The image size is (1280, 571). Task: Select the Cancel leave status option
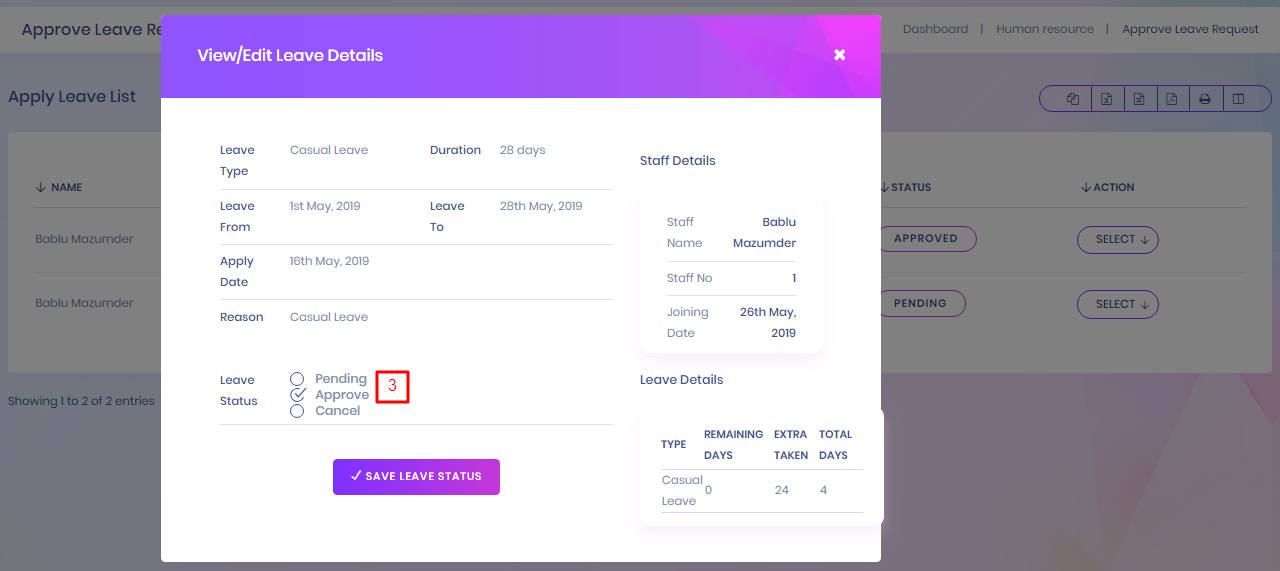tap(297, 411)
